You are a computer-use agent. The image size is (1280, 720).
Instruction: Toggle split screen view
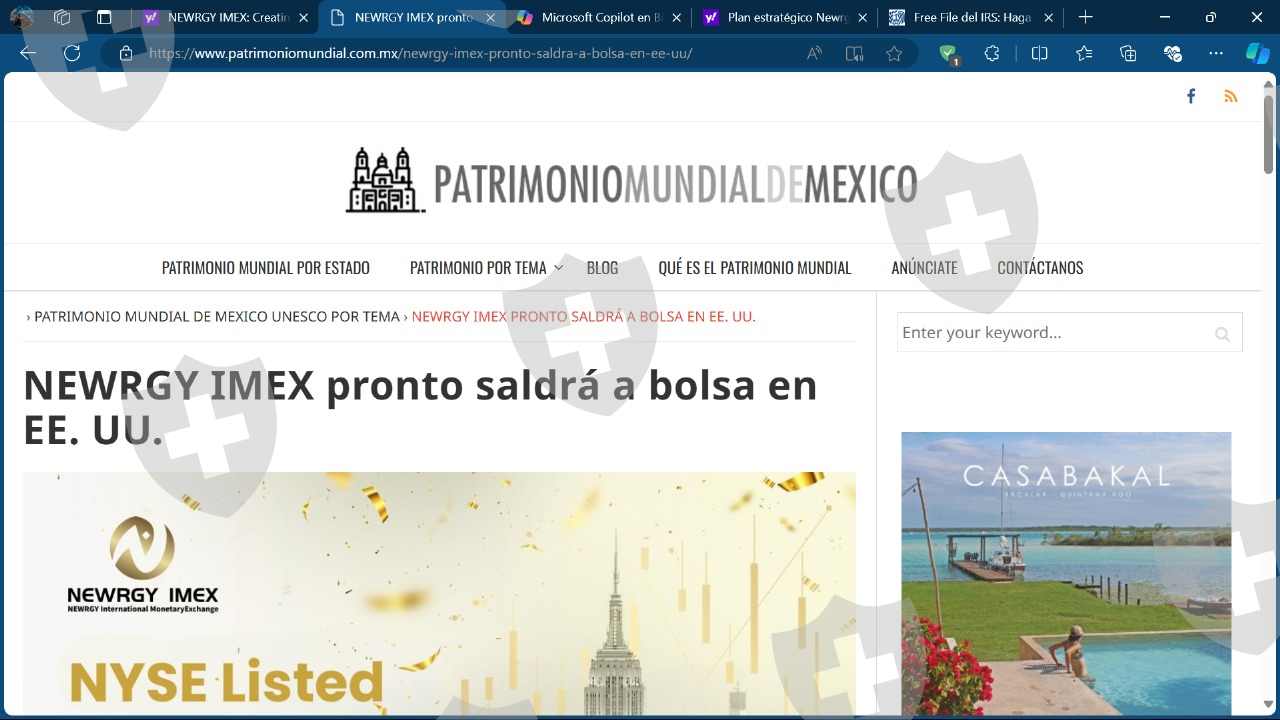(x=1039, y=54)
